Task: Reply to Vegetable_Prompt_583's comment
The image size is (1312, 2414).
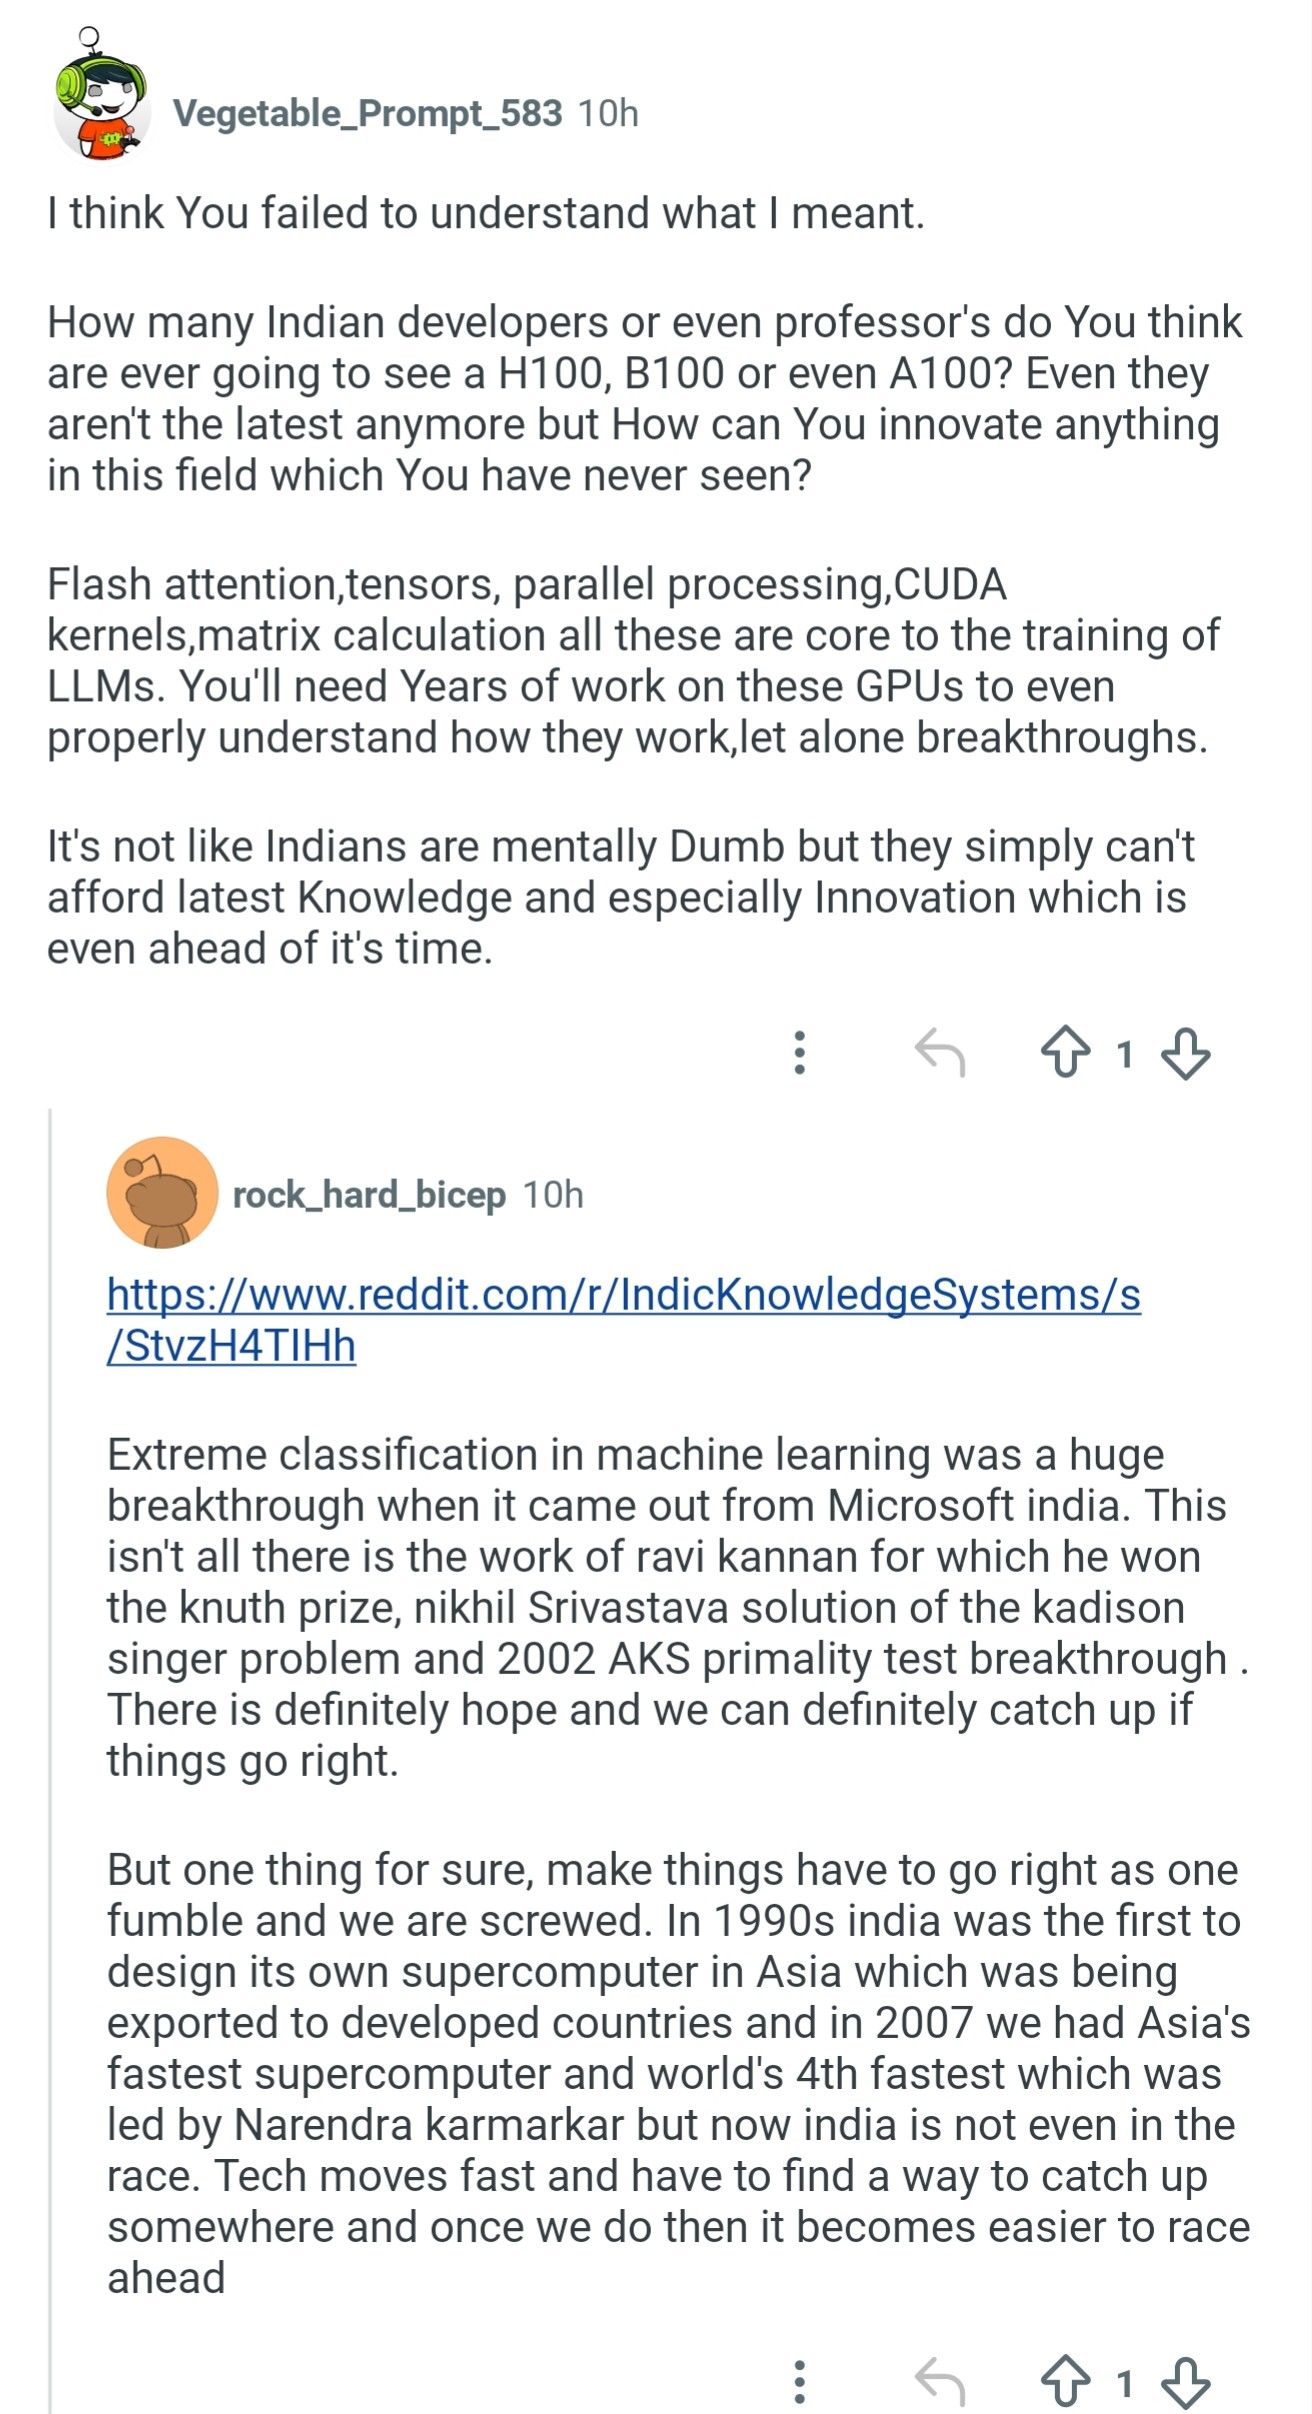Action: (x=940, y=1053)
